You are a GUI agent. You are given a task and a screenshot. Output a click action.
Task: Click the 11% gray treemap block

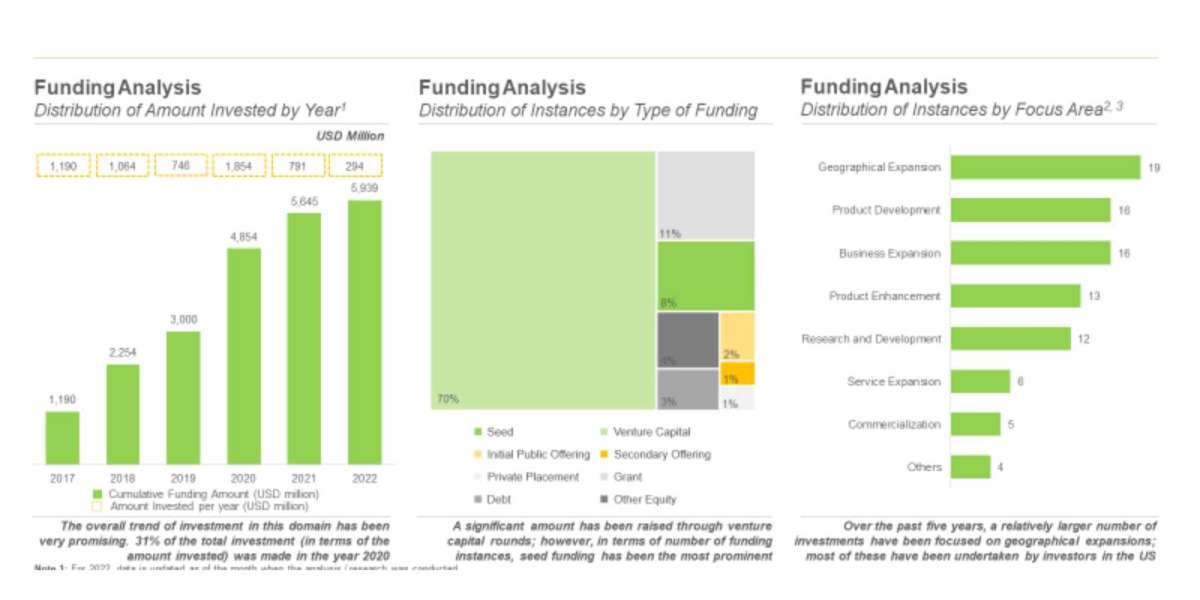705,195
